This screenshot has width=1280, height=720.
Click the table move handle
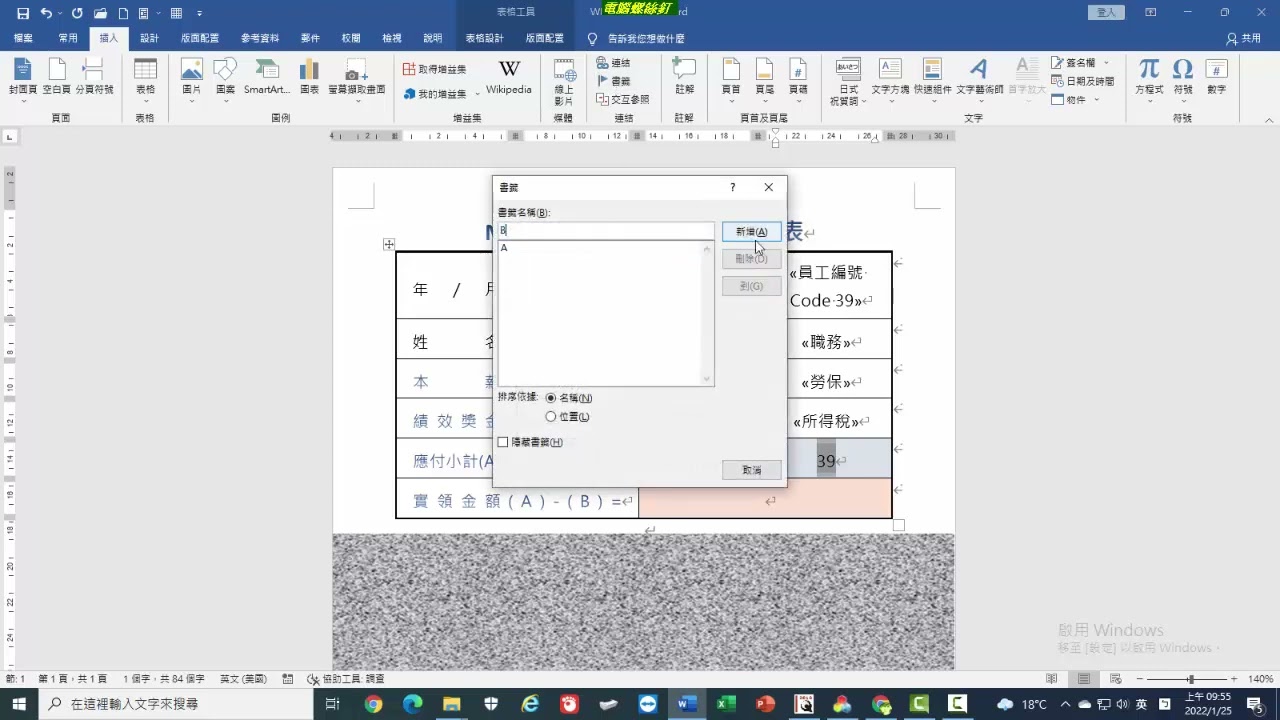389,244
